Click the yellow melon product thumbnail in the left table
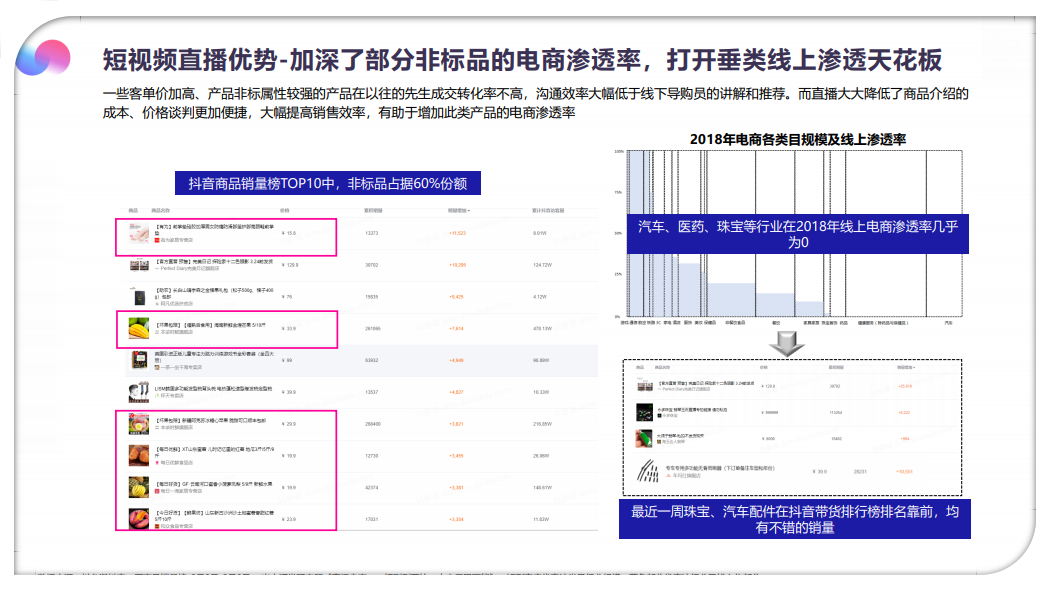Image resolution: width=1050 pixels, height=591 pixels. coord(137,486)
